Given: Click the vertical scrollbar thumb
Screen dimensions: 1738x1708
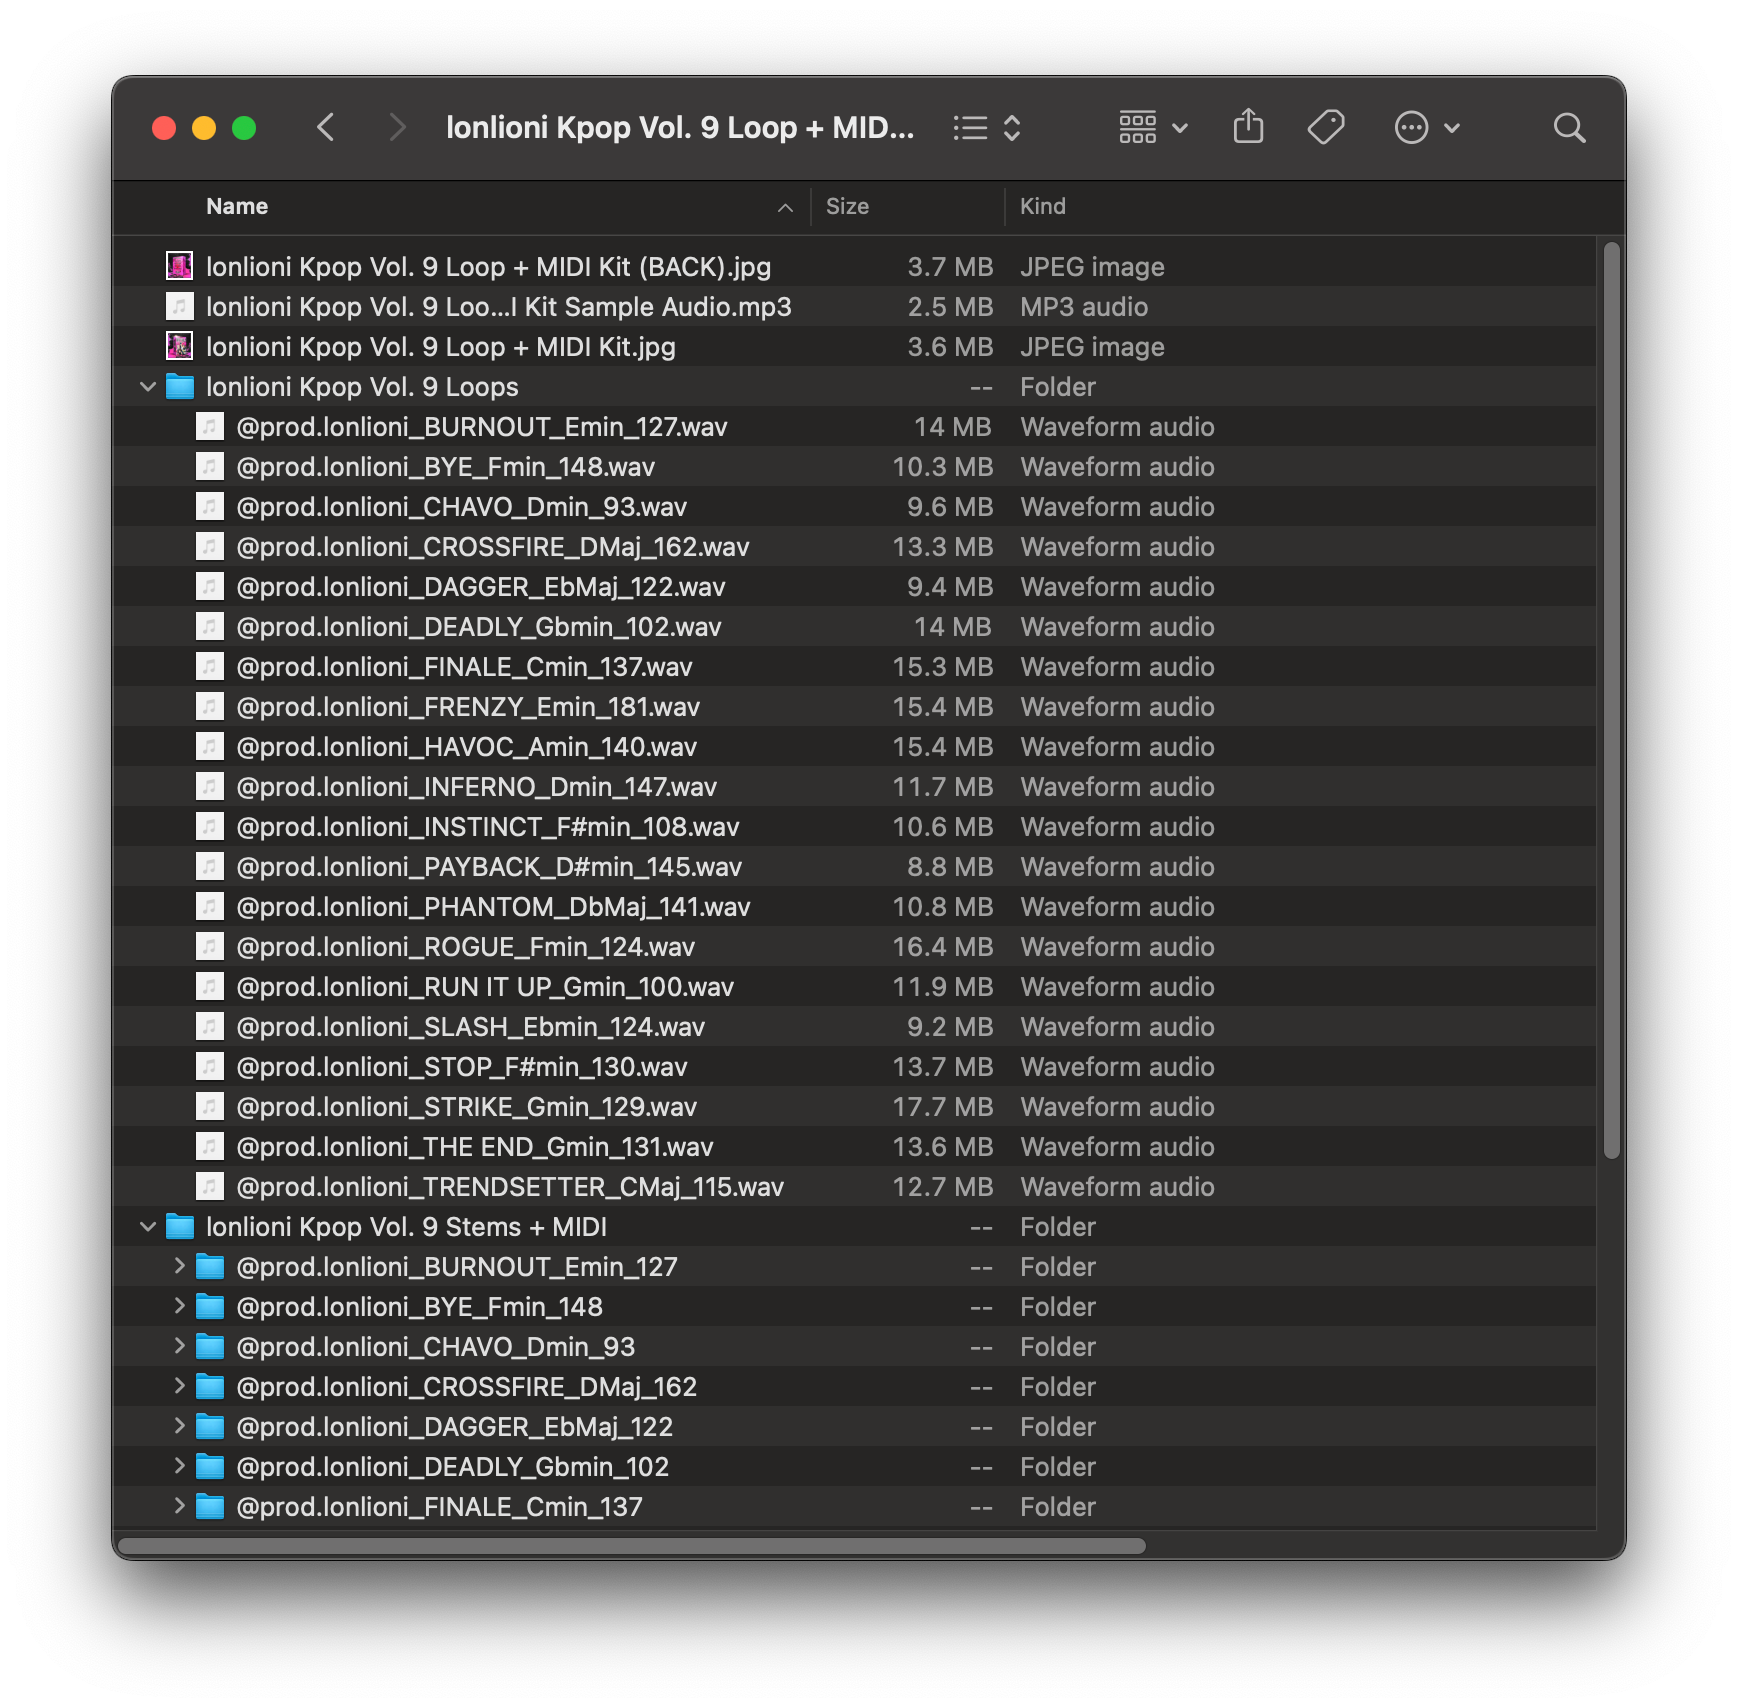Looking at the screenshot, I should (1610, 700).
